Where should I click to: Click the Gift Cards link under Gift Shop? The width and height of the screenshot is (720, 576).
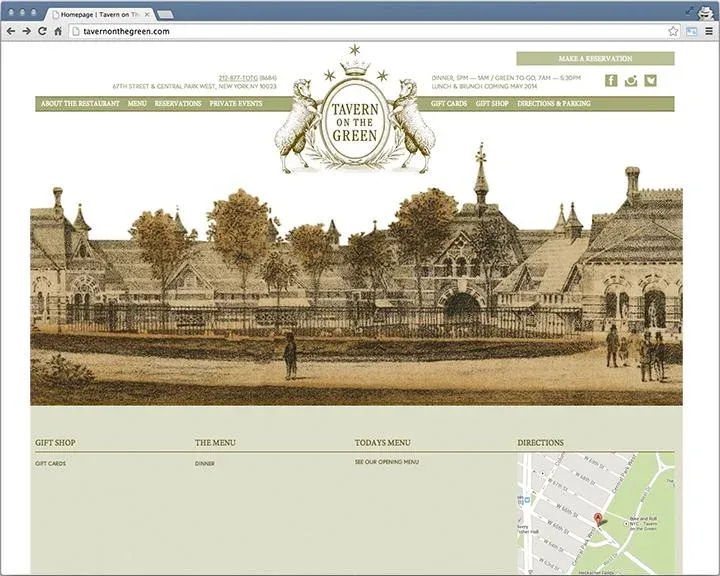pyautogui.click(x=51, y=464)
